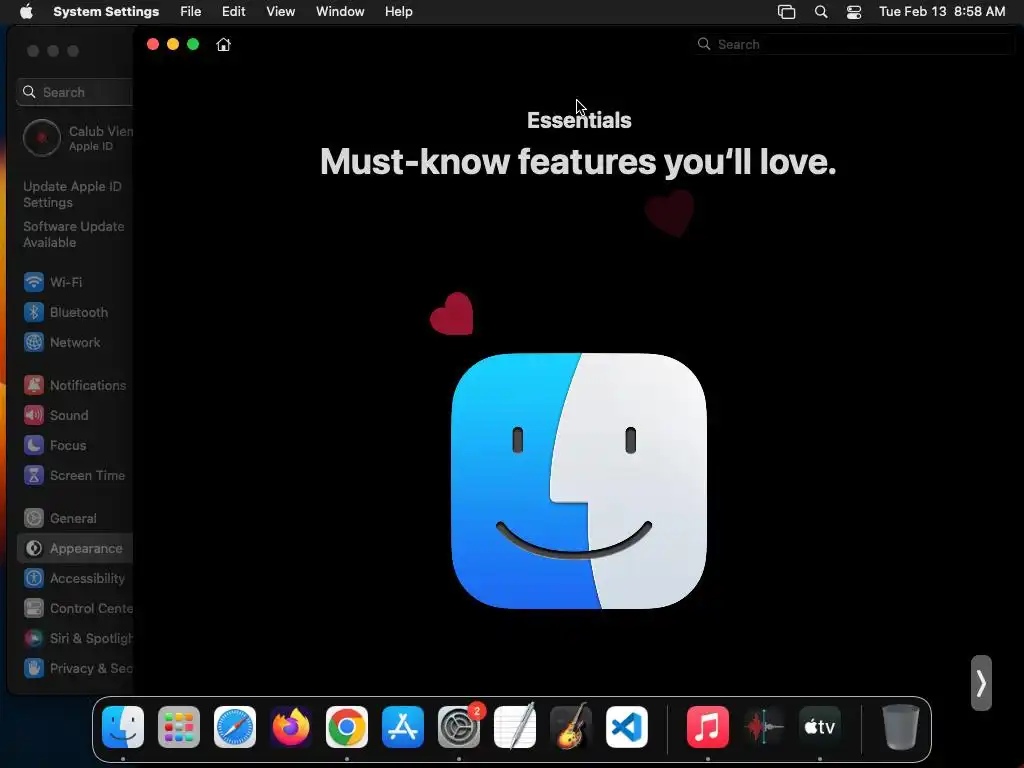
Task: Open Control Center in menu bar
Action: pos(854,12)
